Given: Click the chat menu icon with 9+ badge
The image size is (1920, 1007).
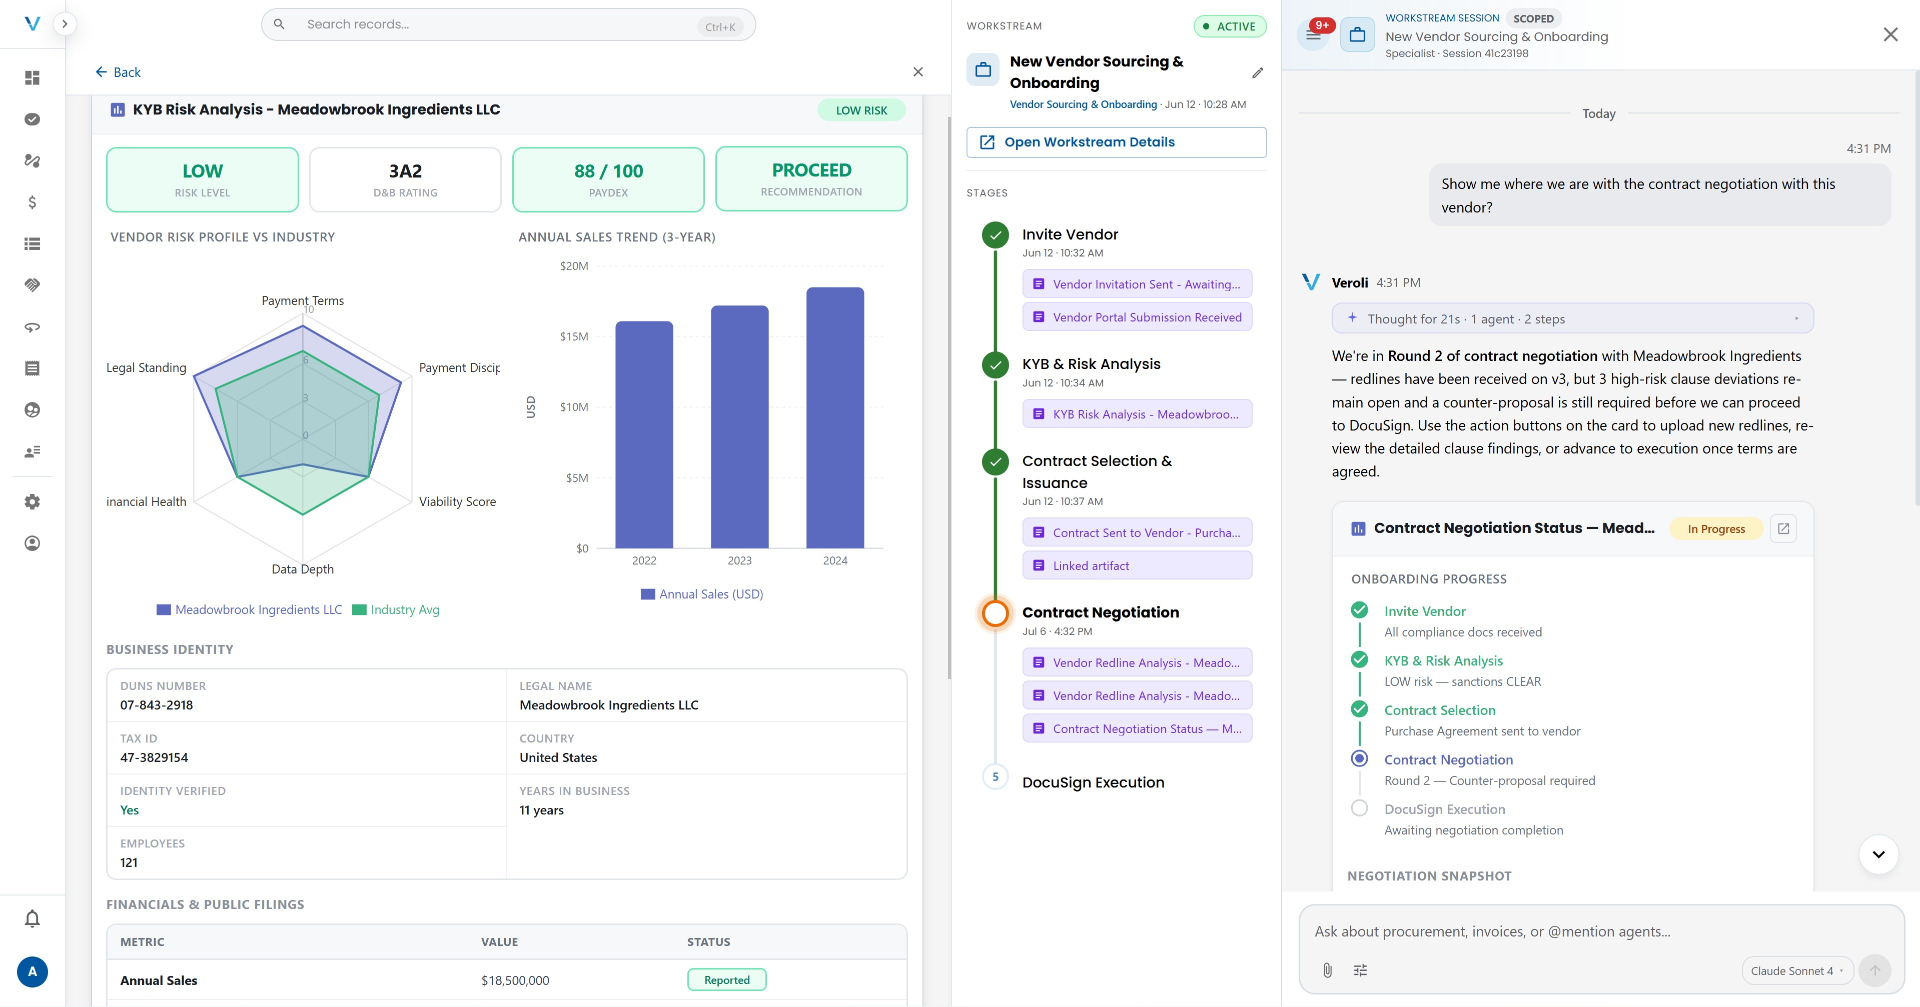Looking at the screenshot, I should [x=1314, y=35].
